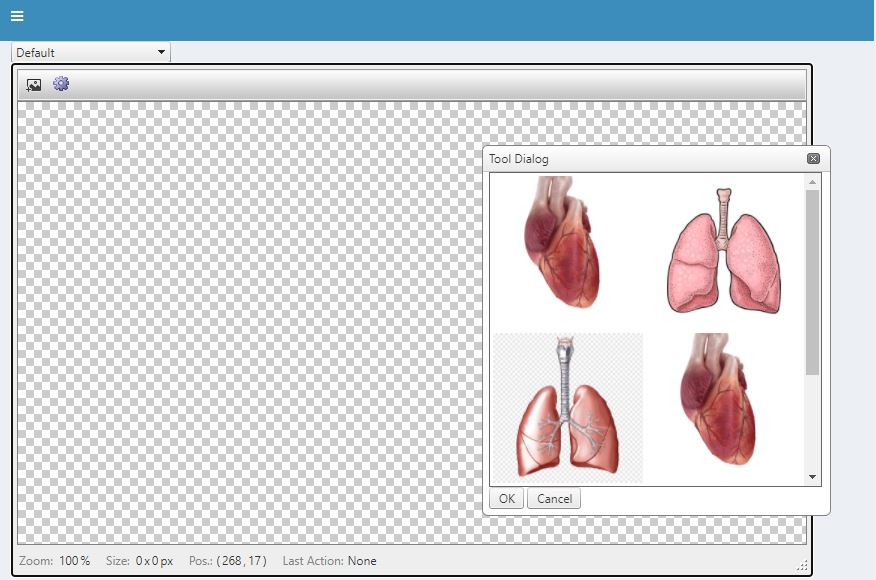Open the Default dropdown selector
Viewport: 876px width, 580px height.
pos(91,53)
